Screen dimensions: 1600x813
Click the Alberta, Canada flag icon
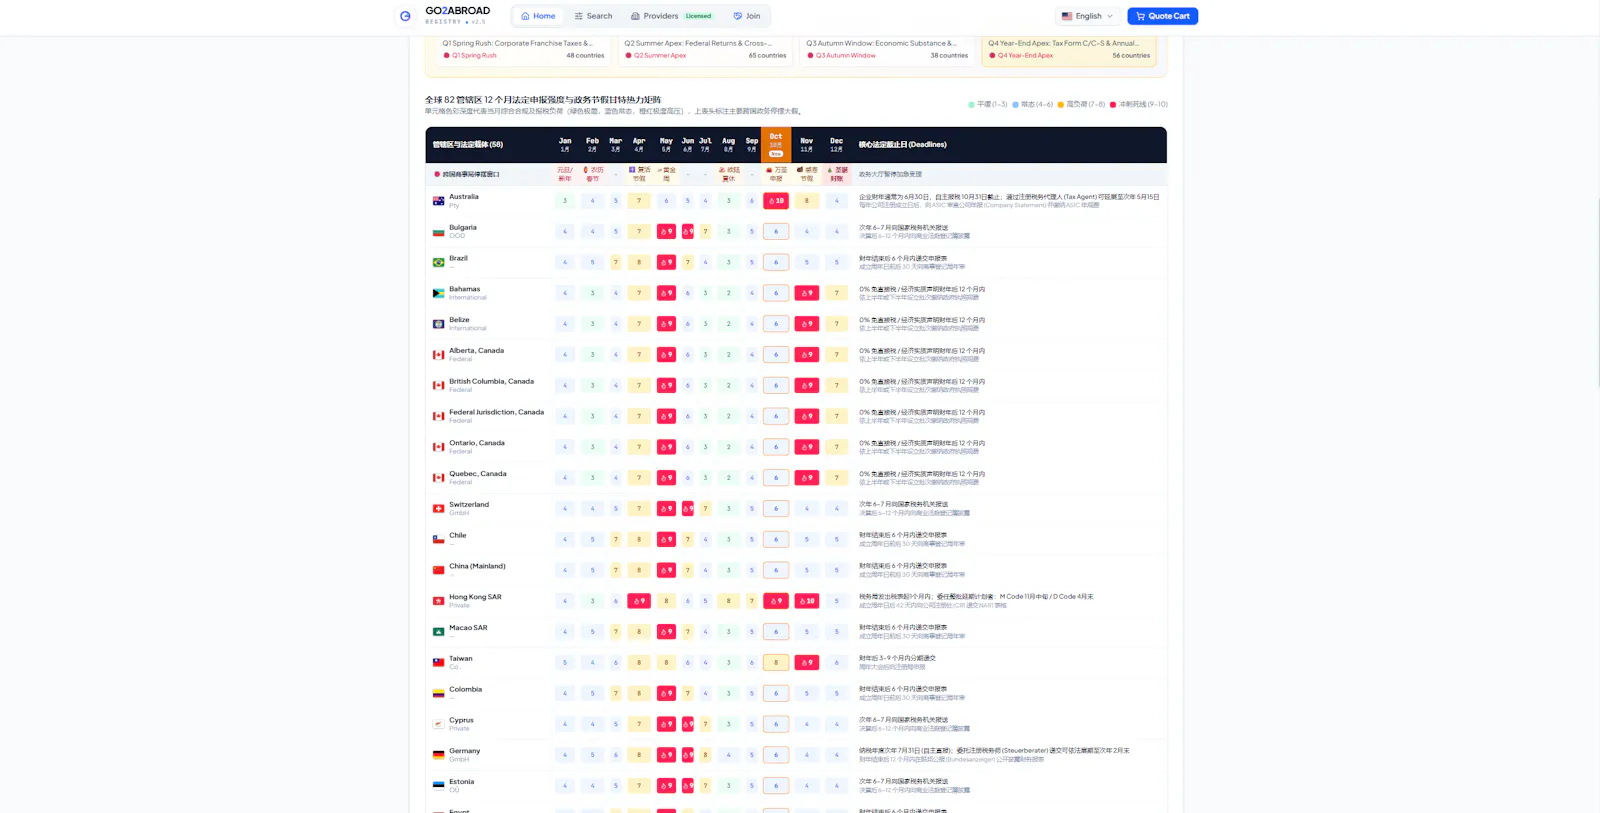[438, 355]
